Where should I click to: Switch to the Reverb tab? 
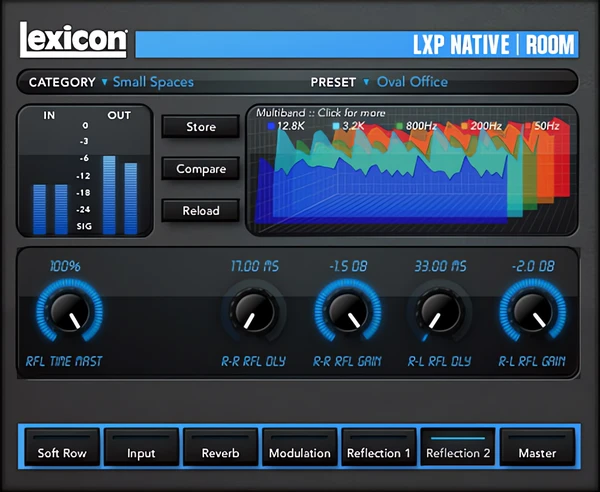220,447
